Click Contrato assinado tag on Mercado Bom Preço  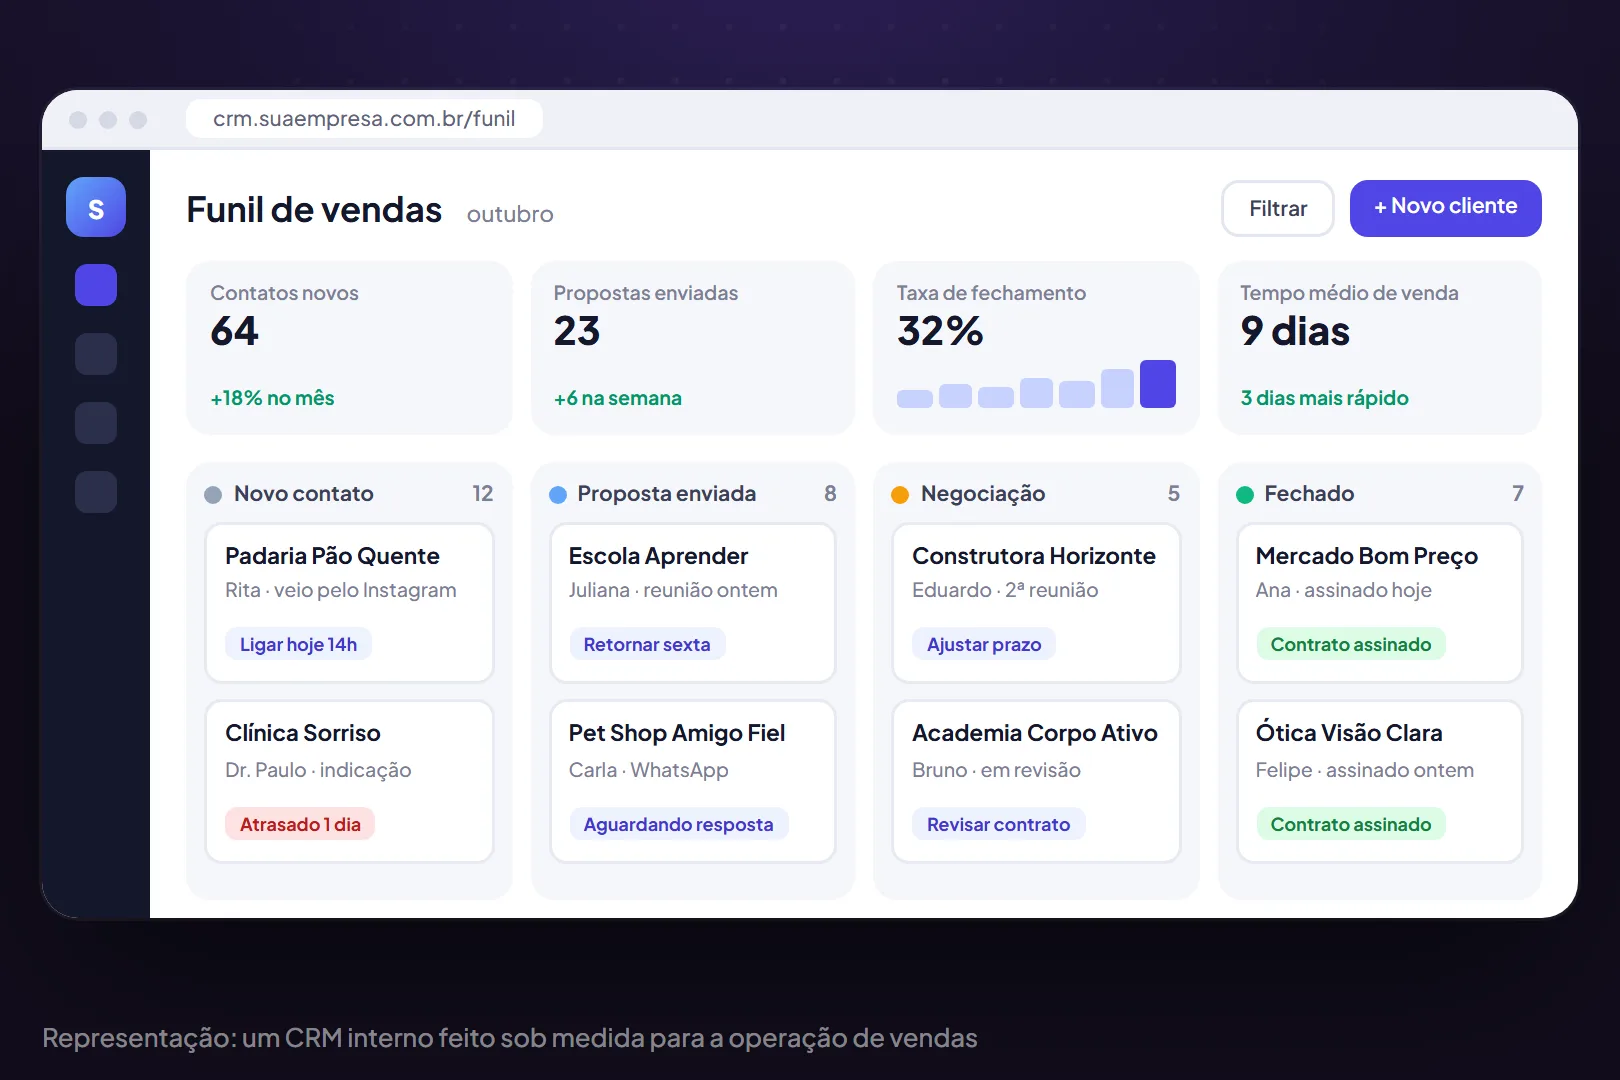pyautogui.click(x=1350, y=644)
